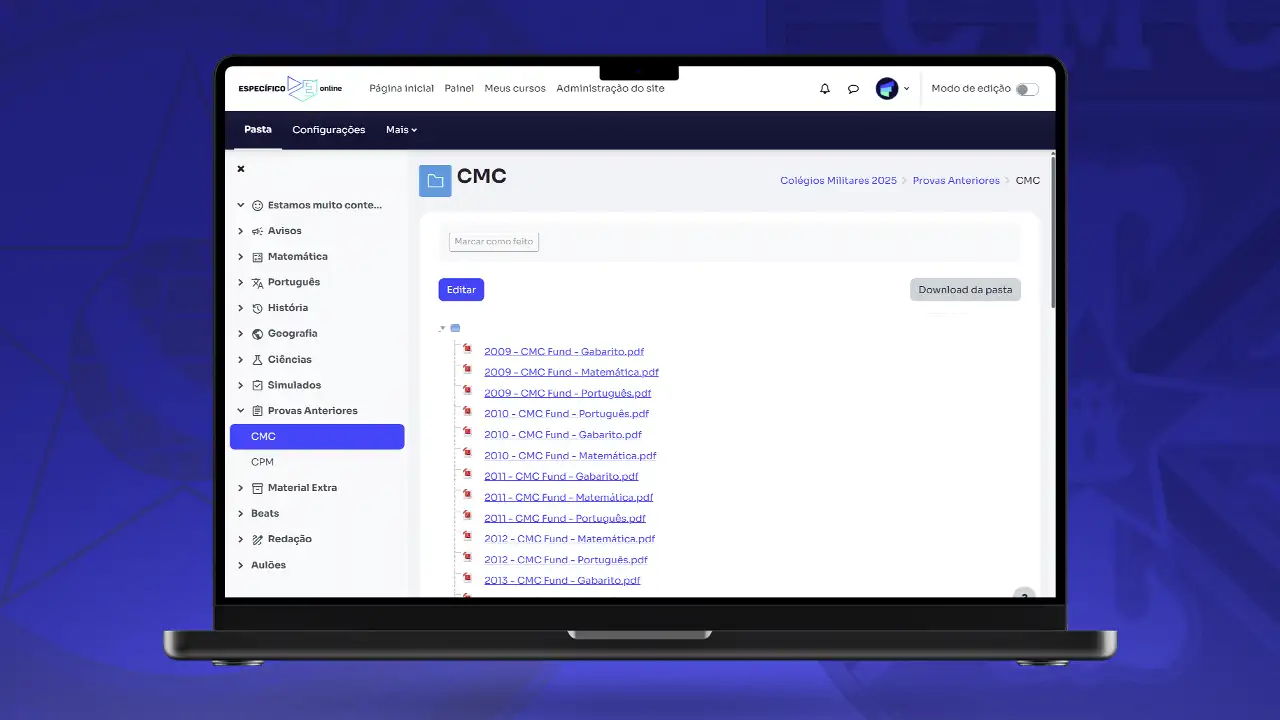The image size is (1280, 720).
Task: Click the user profile avatar
Action: (x=887, y=89)
